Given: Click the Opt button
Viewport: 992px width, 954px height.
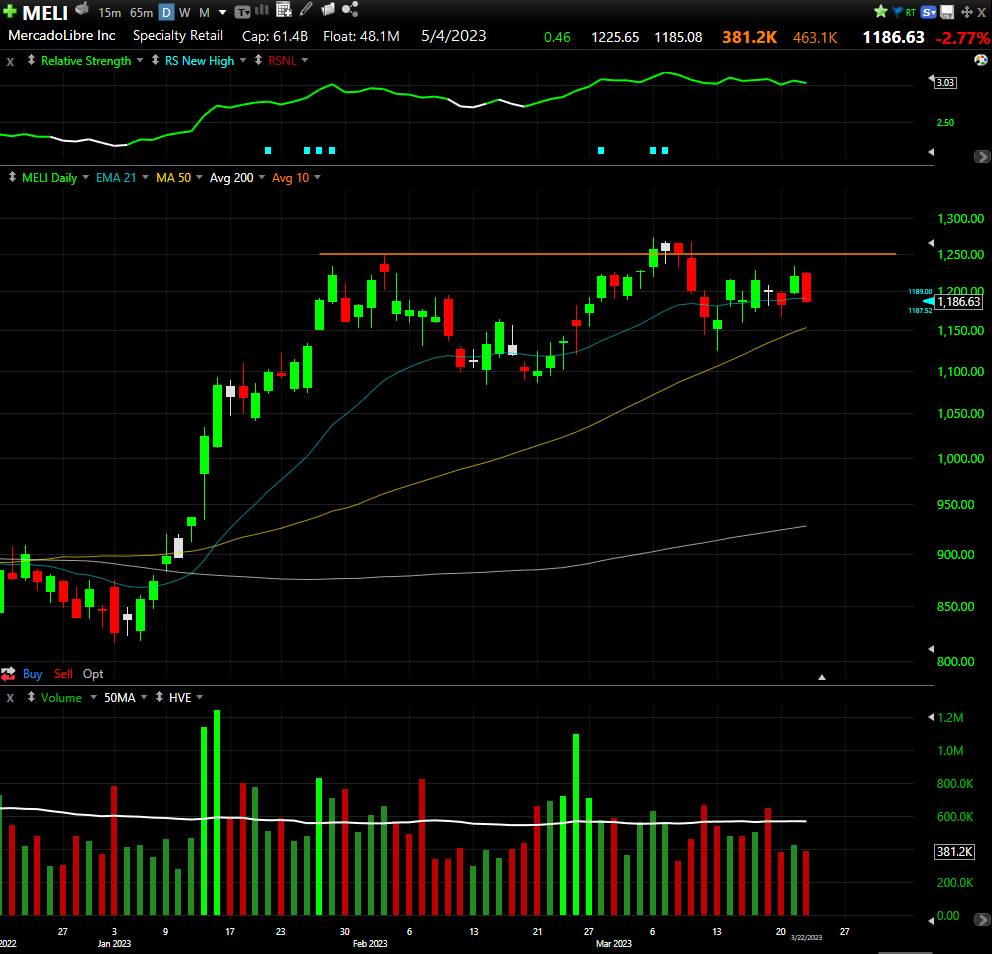Looking at the screenshot, I should coord(93,674).
